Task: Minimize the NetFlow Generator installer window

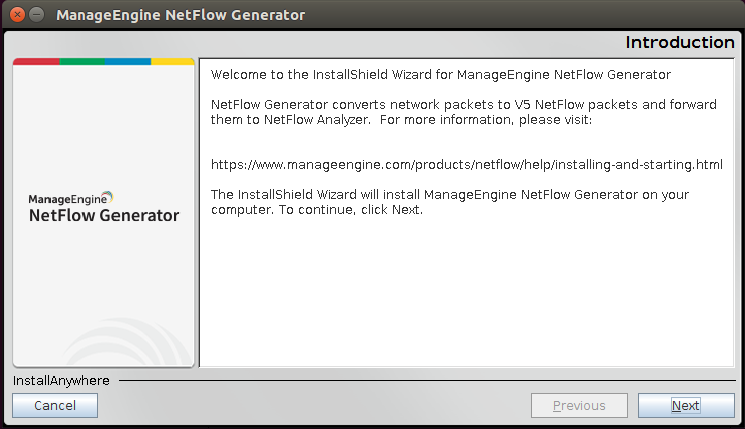Action: coord(37,15)
